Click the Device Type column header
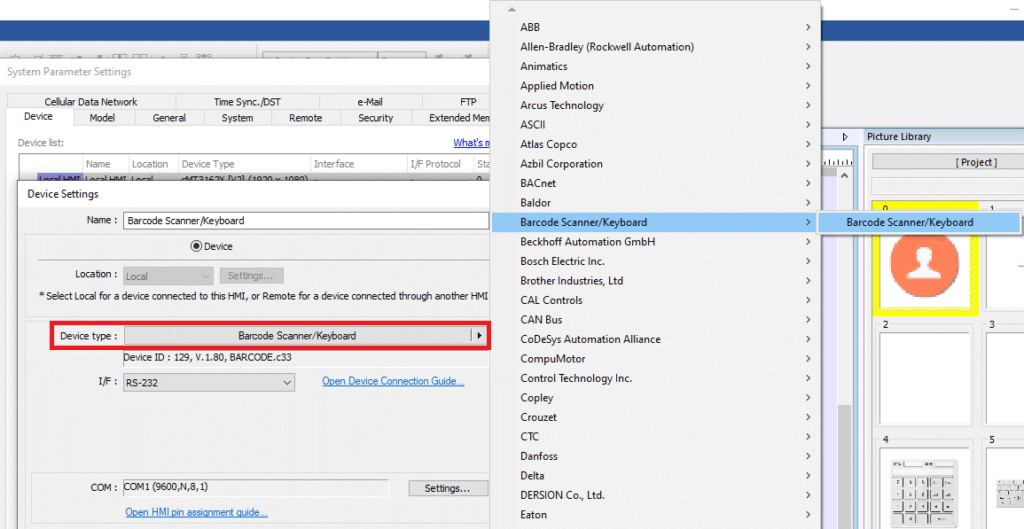Viewport: 1024px width, 529px height. (x=244, y=164)
